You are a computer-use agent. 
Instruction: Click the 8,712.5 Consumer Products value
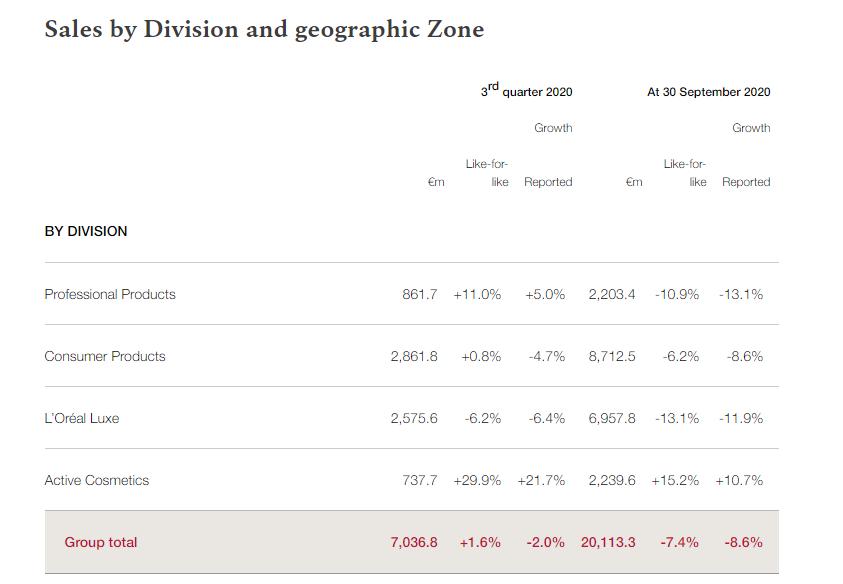[x=612, y=356]
